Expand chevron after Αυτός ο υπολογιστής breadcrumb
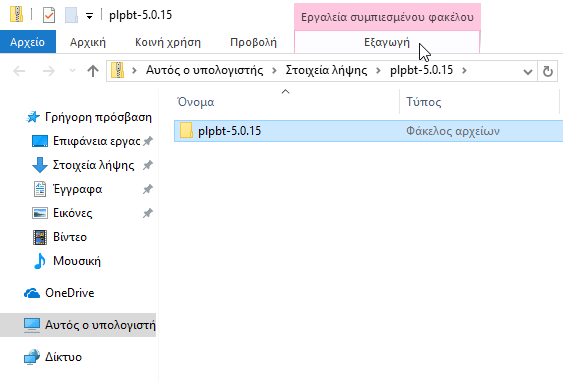The width and height of the screenshot is (563, 382). 274,70
